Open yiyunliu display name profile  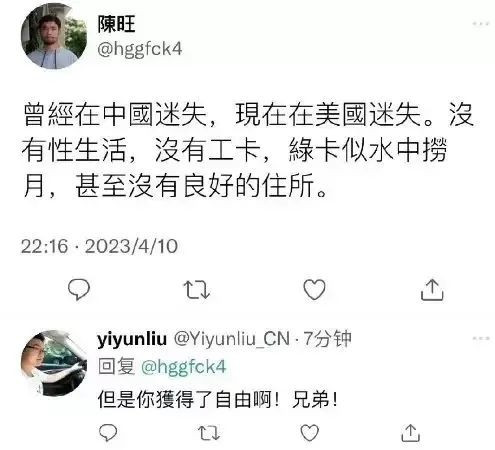pyautogui.click(x=132, y=339)
